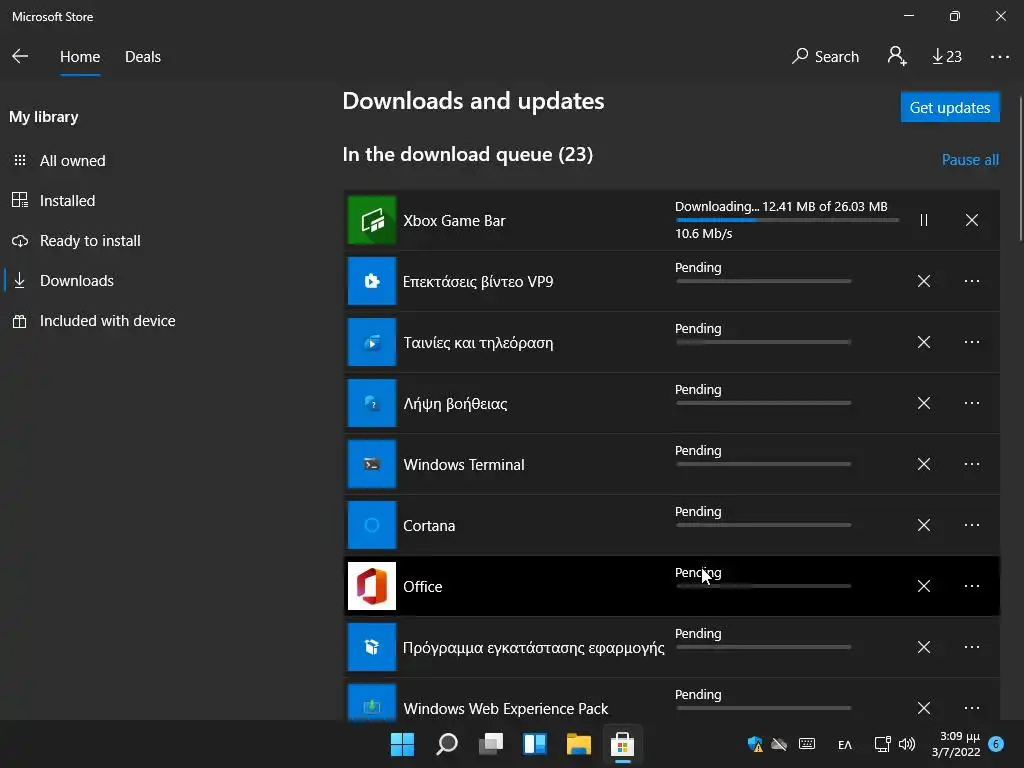Open more options for Επεκτάσεις βίντεο VP9
Screen dimensions: 1024x768
tap(972, 281)
